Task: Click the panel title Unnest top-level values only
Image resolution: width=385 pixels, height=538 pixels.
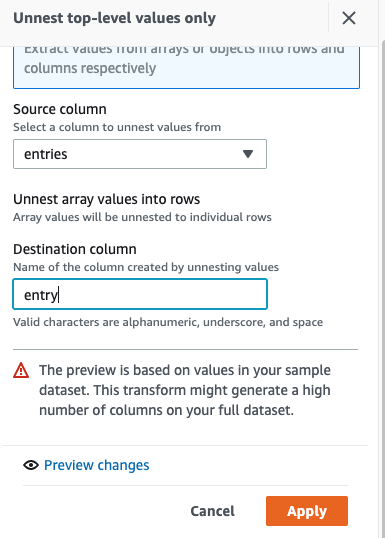Action: click(x=114, y=18)
